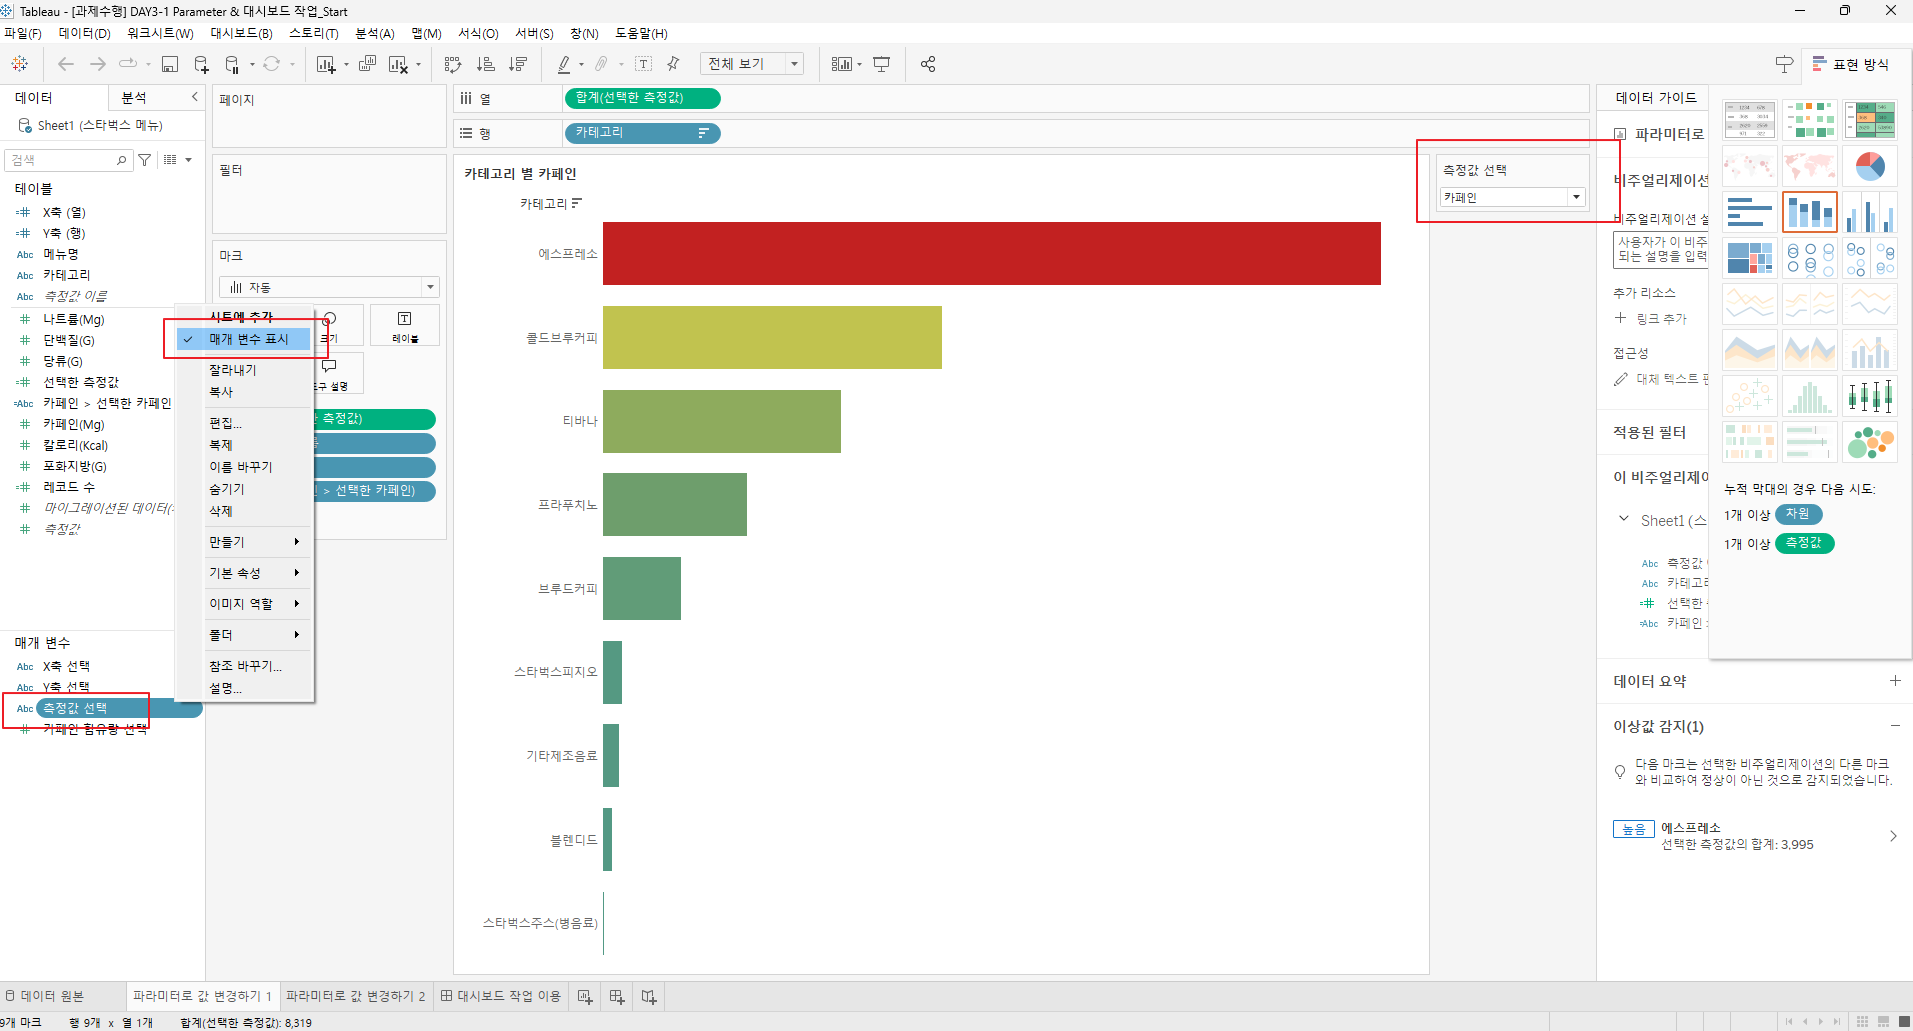Click the new worksheet tab icon at bottom
The image size is (1913, 1031).
pos(585,996)
